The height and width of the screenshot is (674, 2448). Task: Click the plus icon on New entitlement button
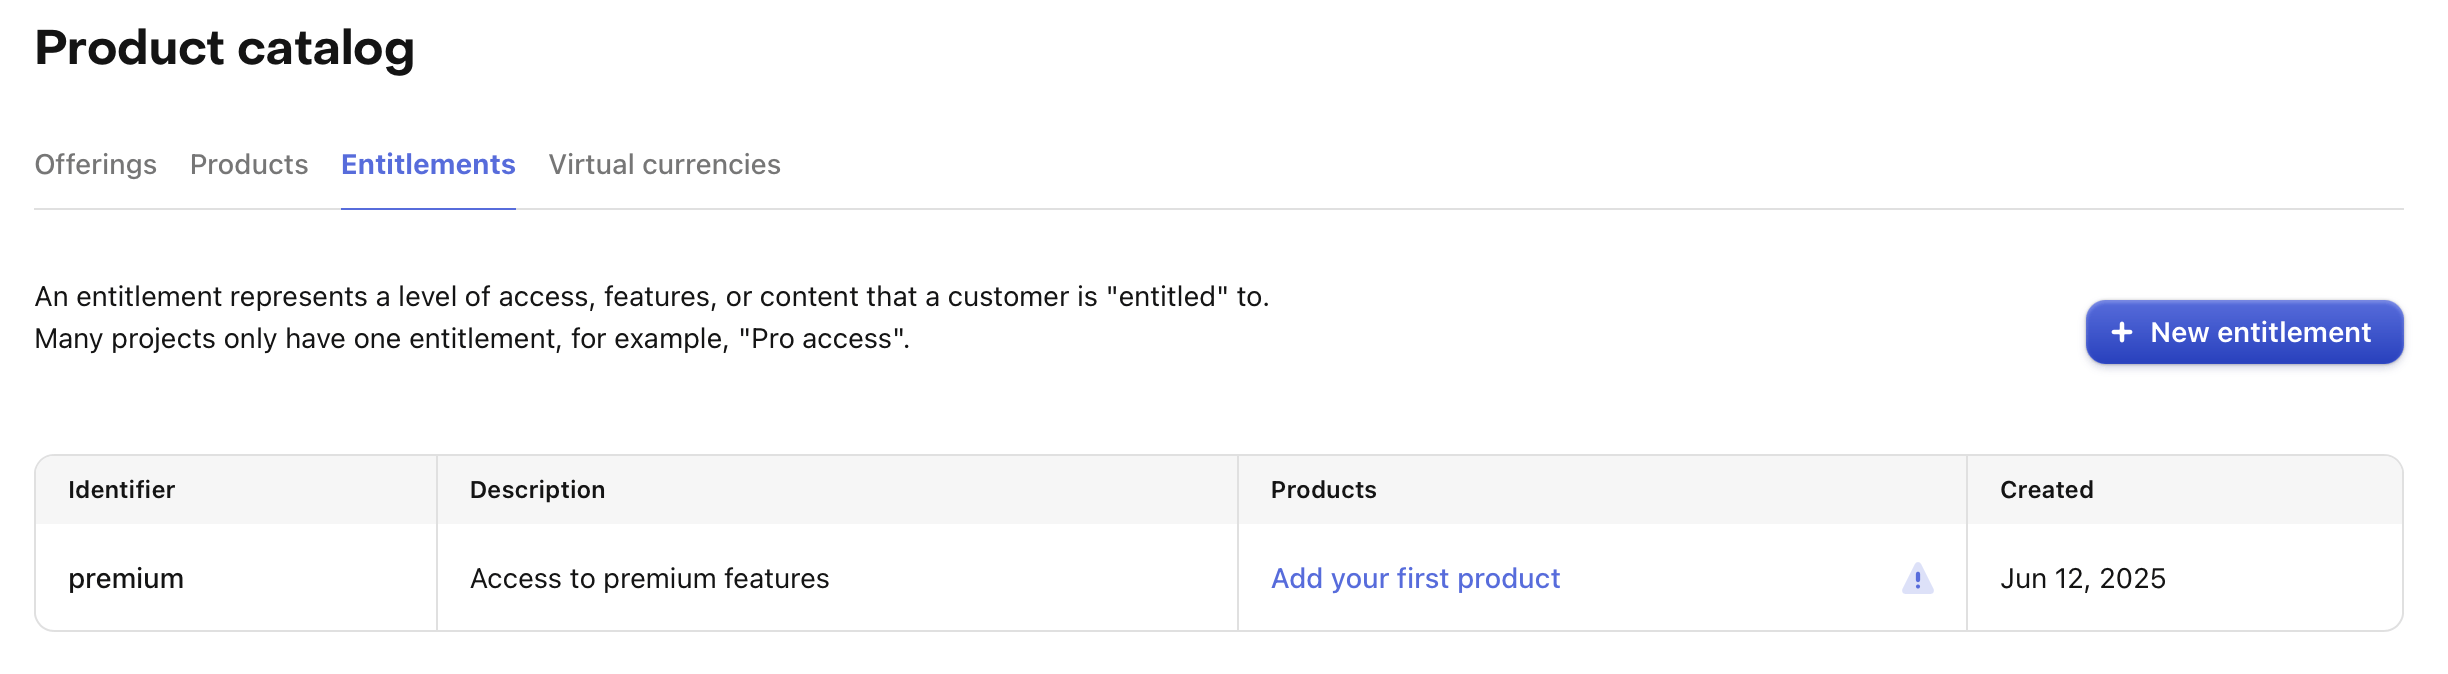pyautogui.click(x=2122, y=332)
